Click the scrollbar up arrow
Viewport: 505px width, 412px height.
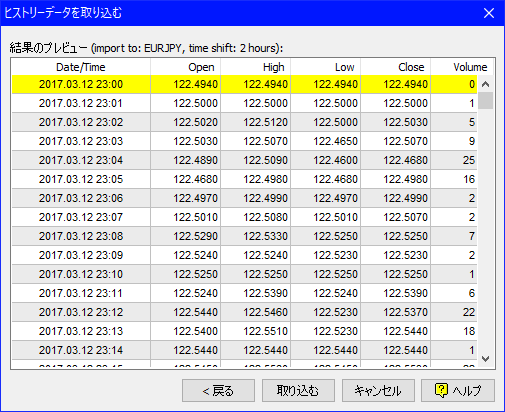pyautogui.click(x=485, y=84)
